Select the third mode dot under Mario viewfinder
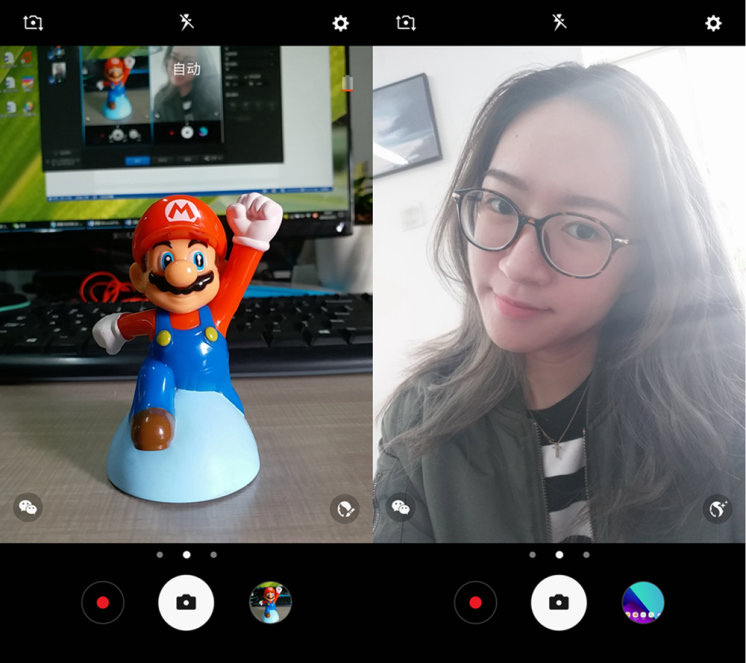Image resolution: width=746 pixels, height=663 pixels. coord(213,554)
